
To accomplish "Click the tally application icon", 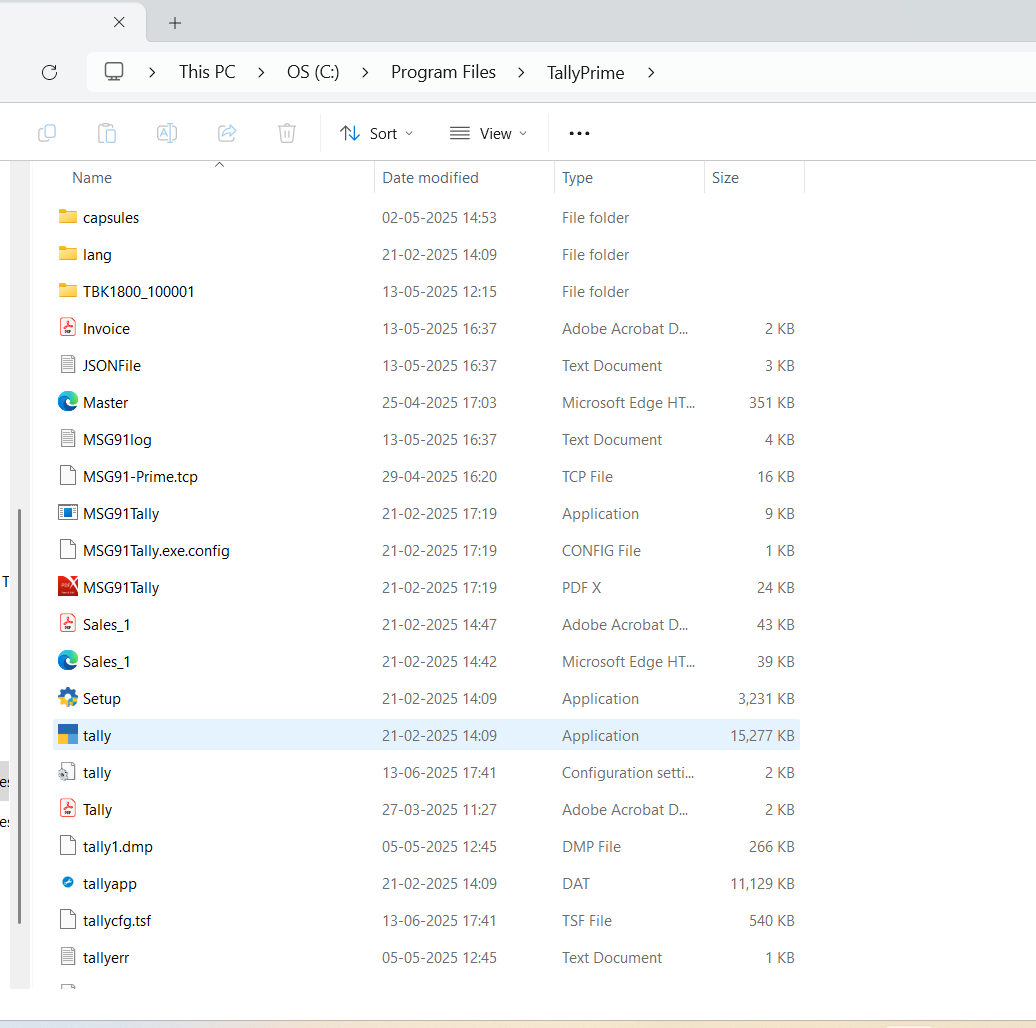I will (x=67, y=735).
